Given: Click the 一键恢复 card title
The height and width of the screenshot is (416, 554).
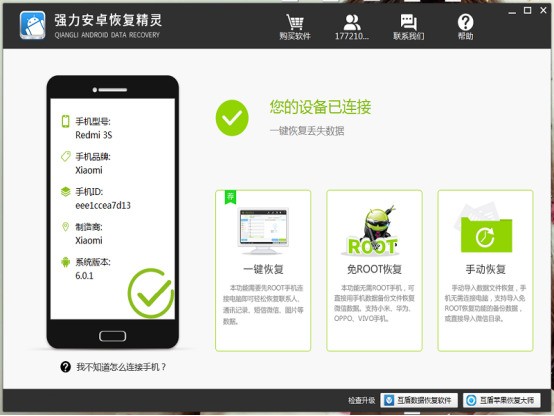Looking at the screenshot, I should (263, 269).
